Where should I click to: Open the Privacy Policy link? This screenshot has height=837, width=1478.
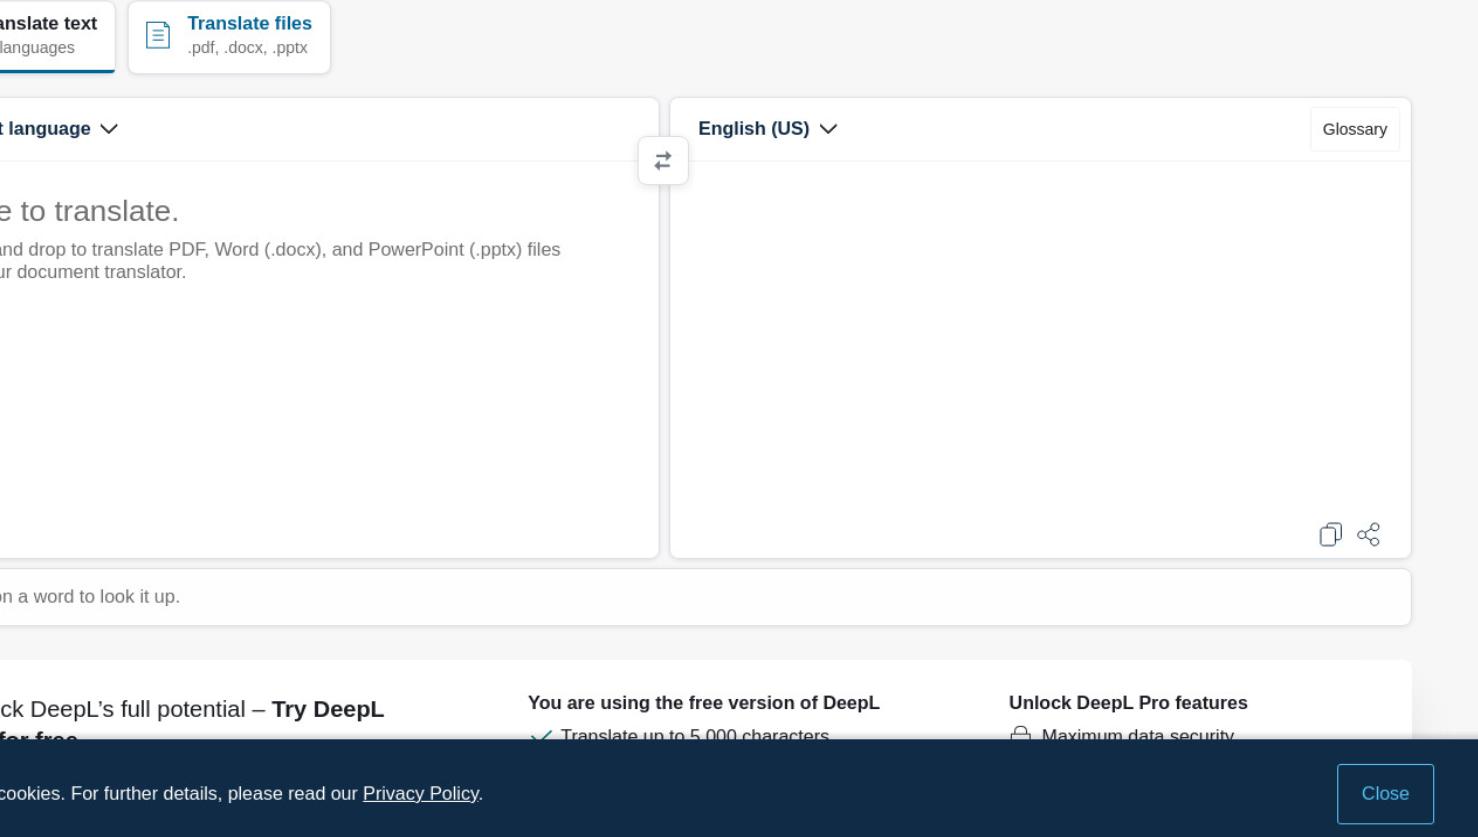[420, 793]
